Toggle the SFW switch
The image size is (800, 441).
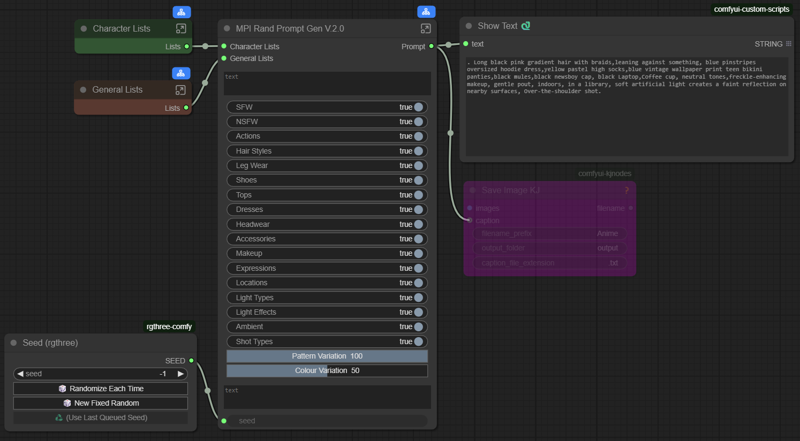pos(418,107)
